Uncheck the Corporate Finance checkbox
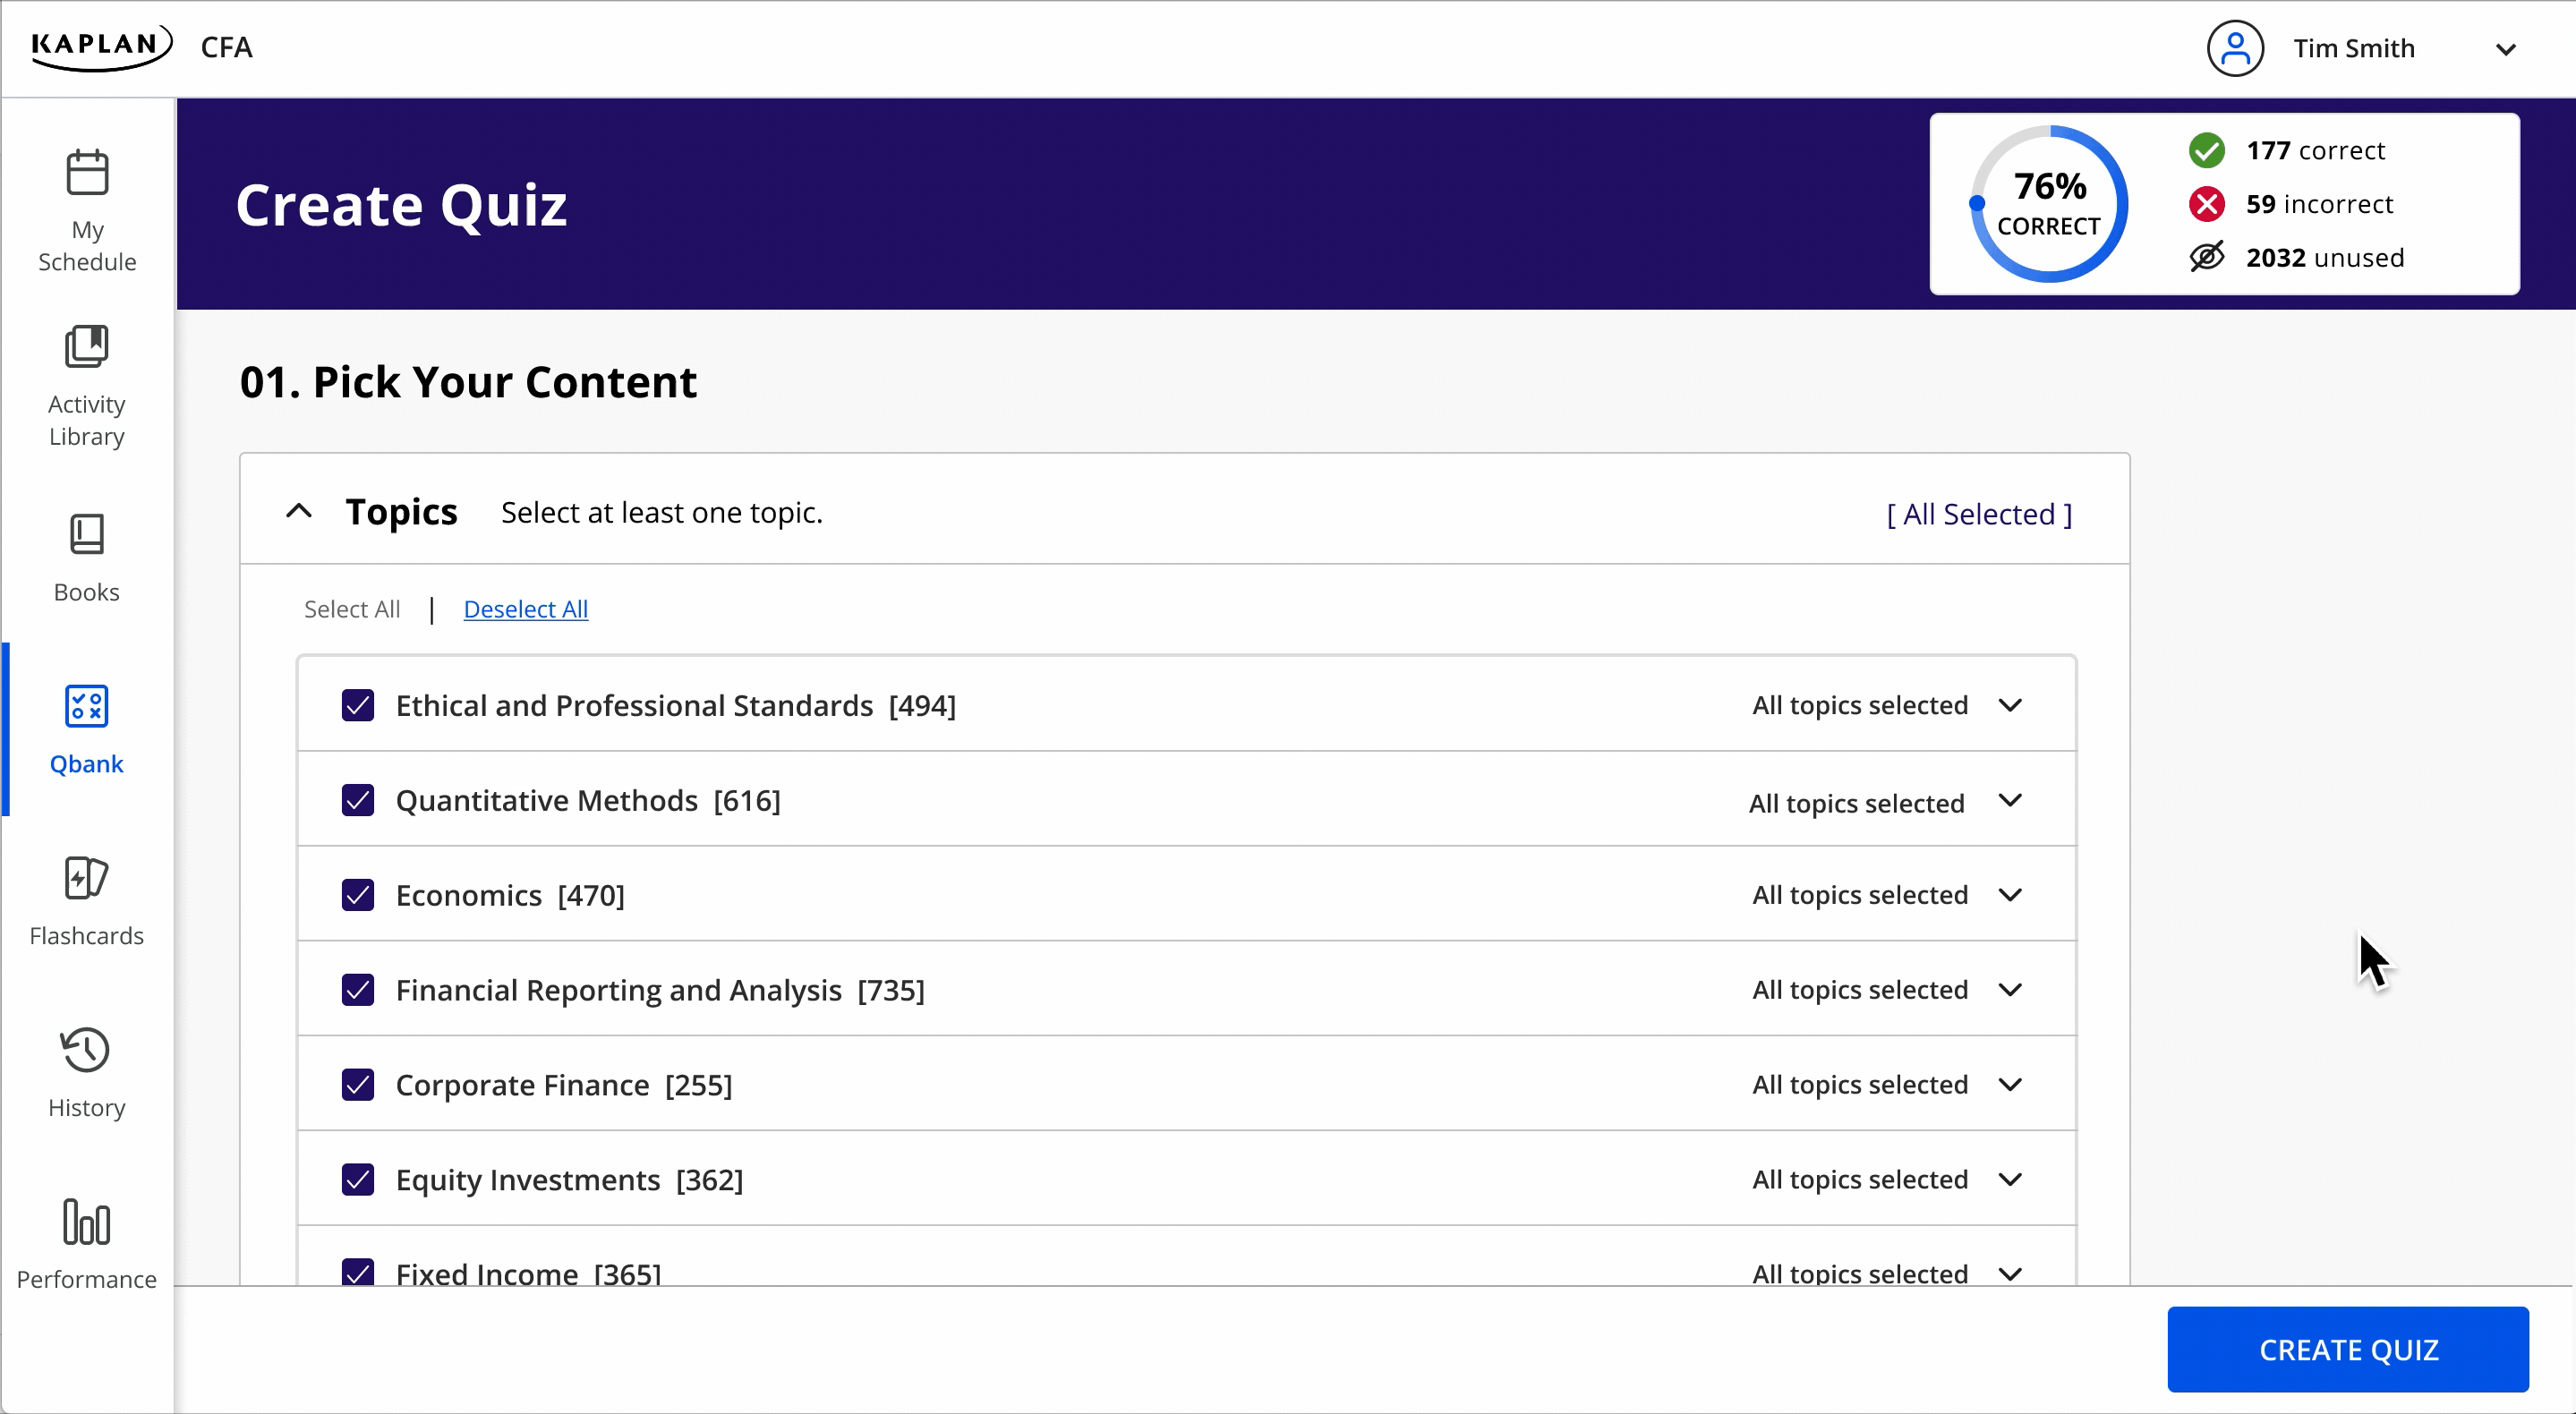 coord(358,1085)
